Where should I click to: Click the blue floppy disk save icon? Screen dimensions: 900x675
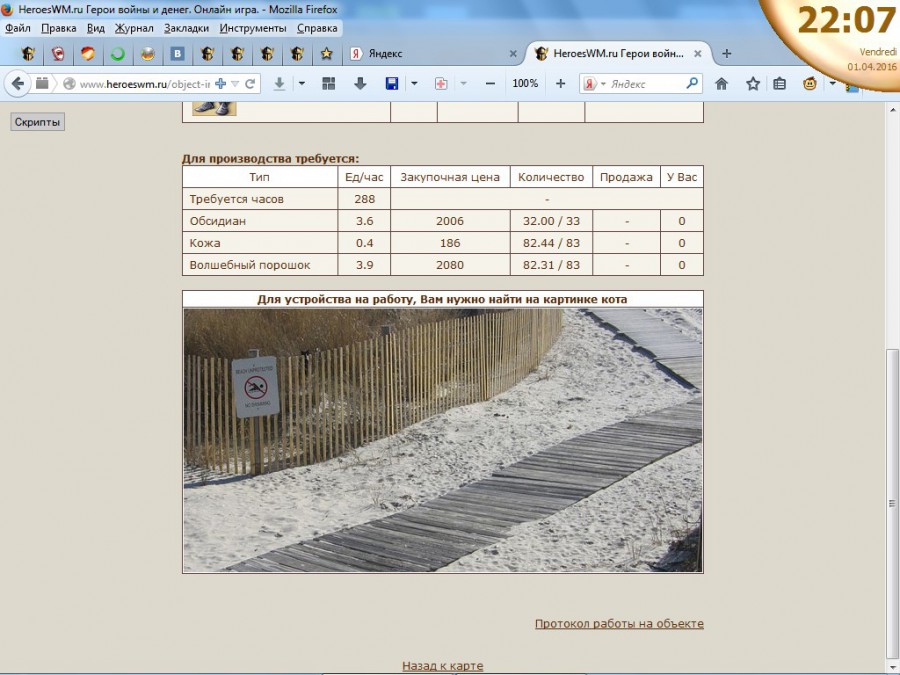tap(392, 84)
